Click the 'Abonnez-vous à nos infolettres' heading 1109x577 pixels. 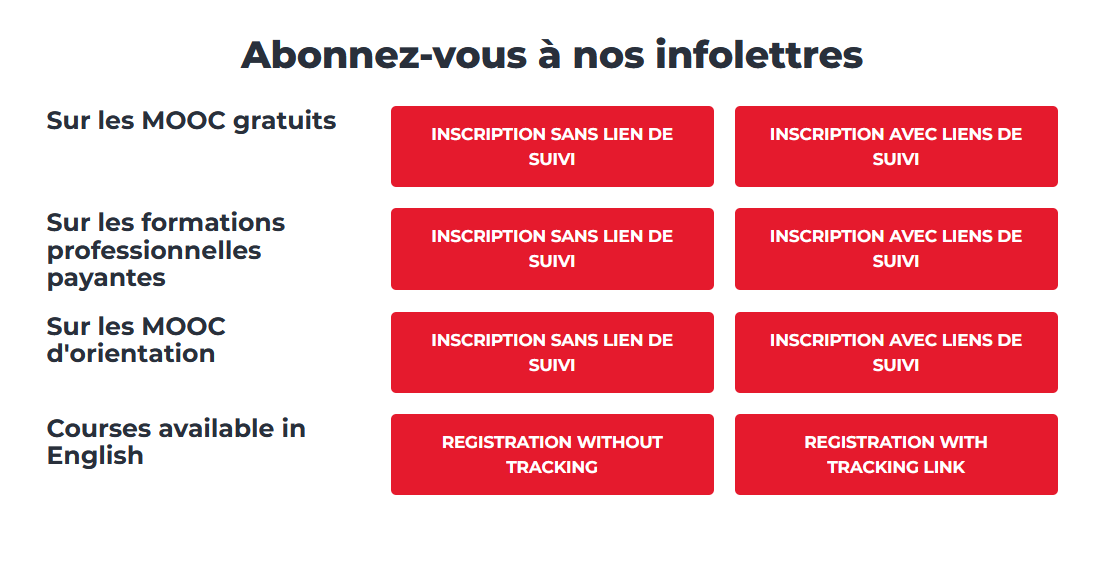click(x=552, y=54)
